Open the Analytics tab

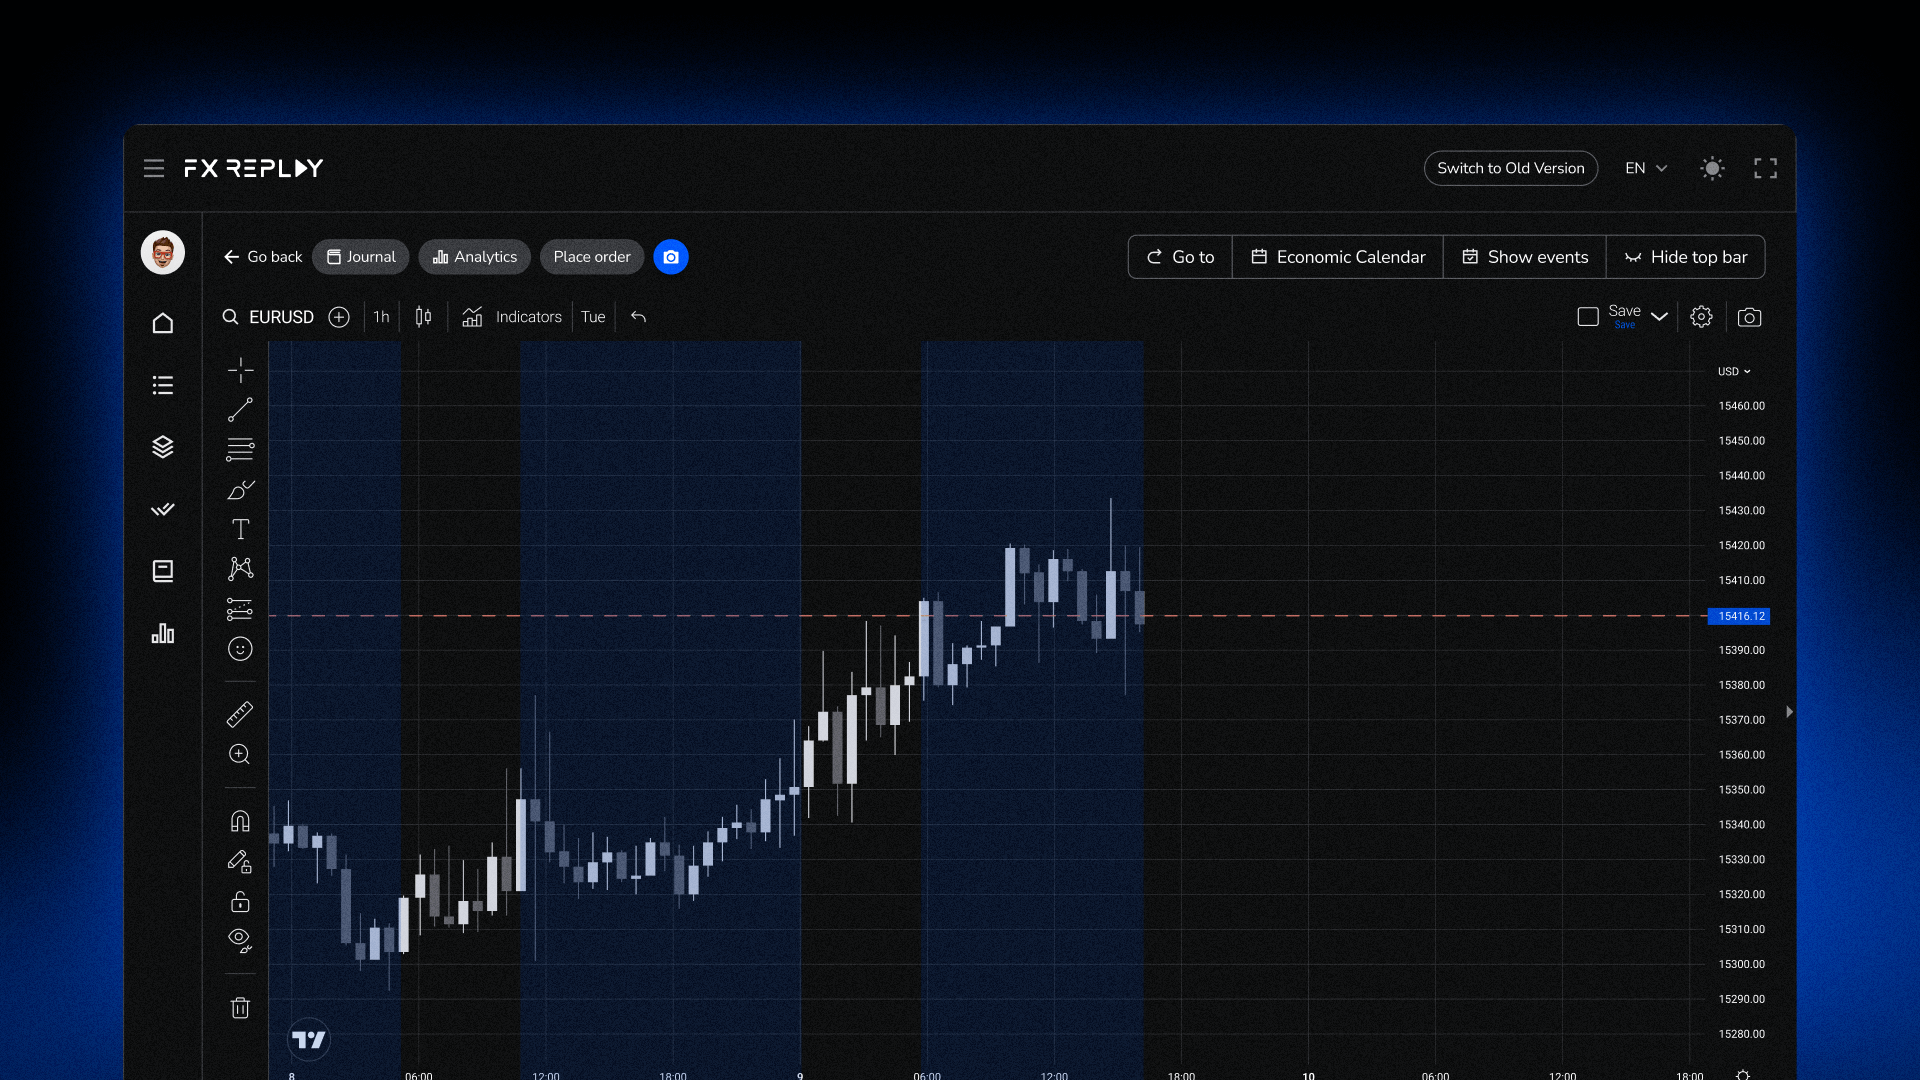point(475,257)
